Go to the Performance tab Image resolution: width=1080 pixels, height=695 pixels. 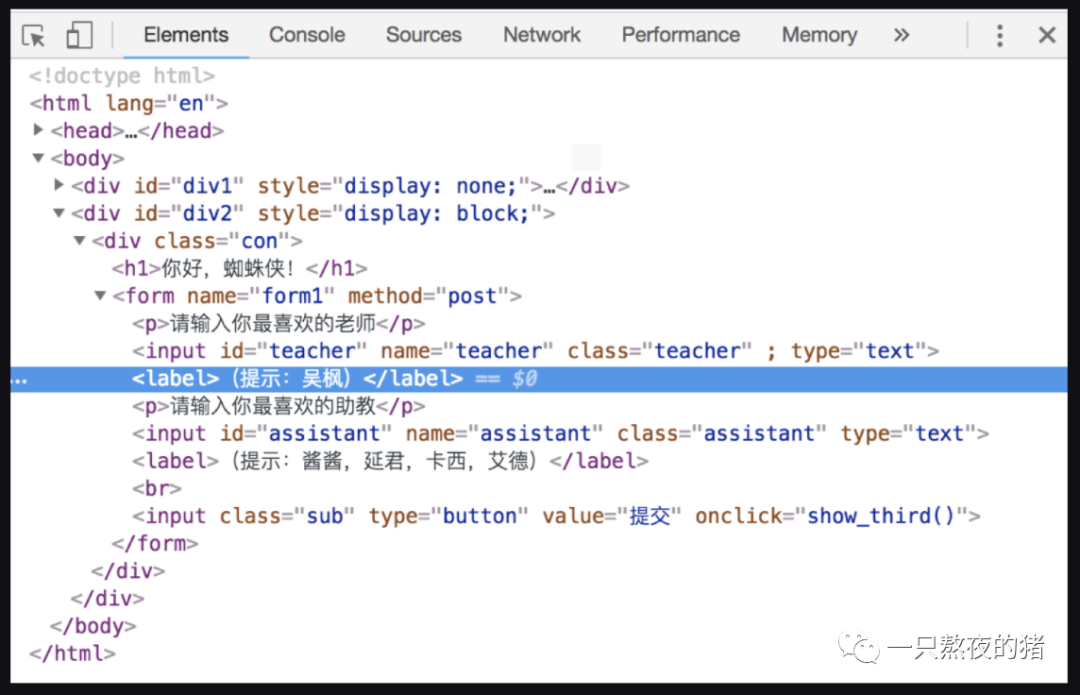(681, 34)
